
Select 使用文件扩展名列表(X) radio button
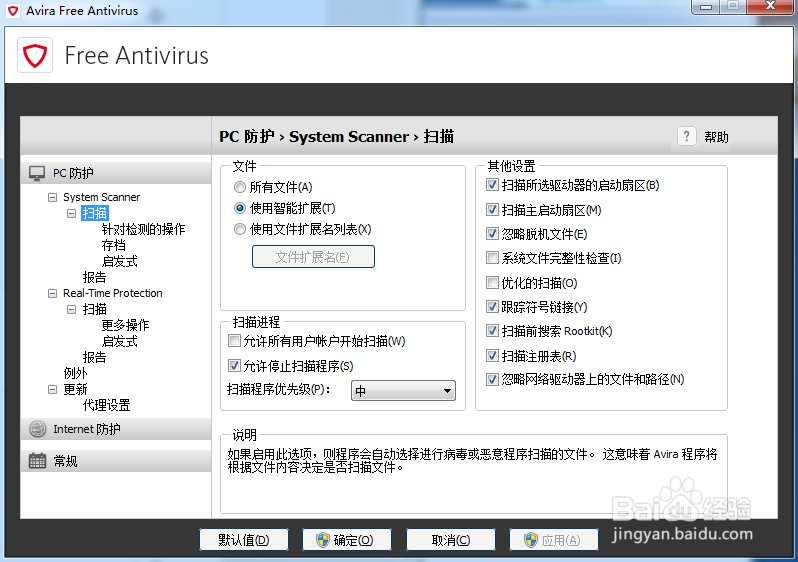click(240, 229)
